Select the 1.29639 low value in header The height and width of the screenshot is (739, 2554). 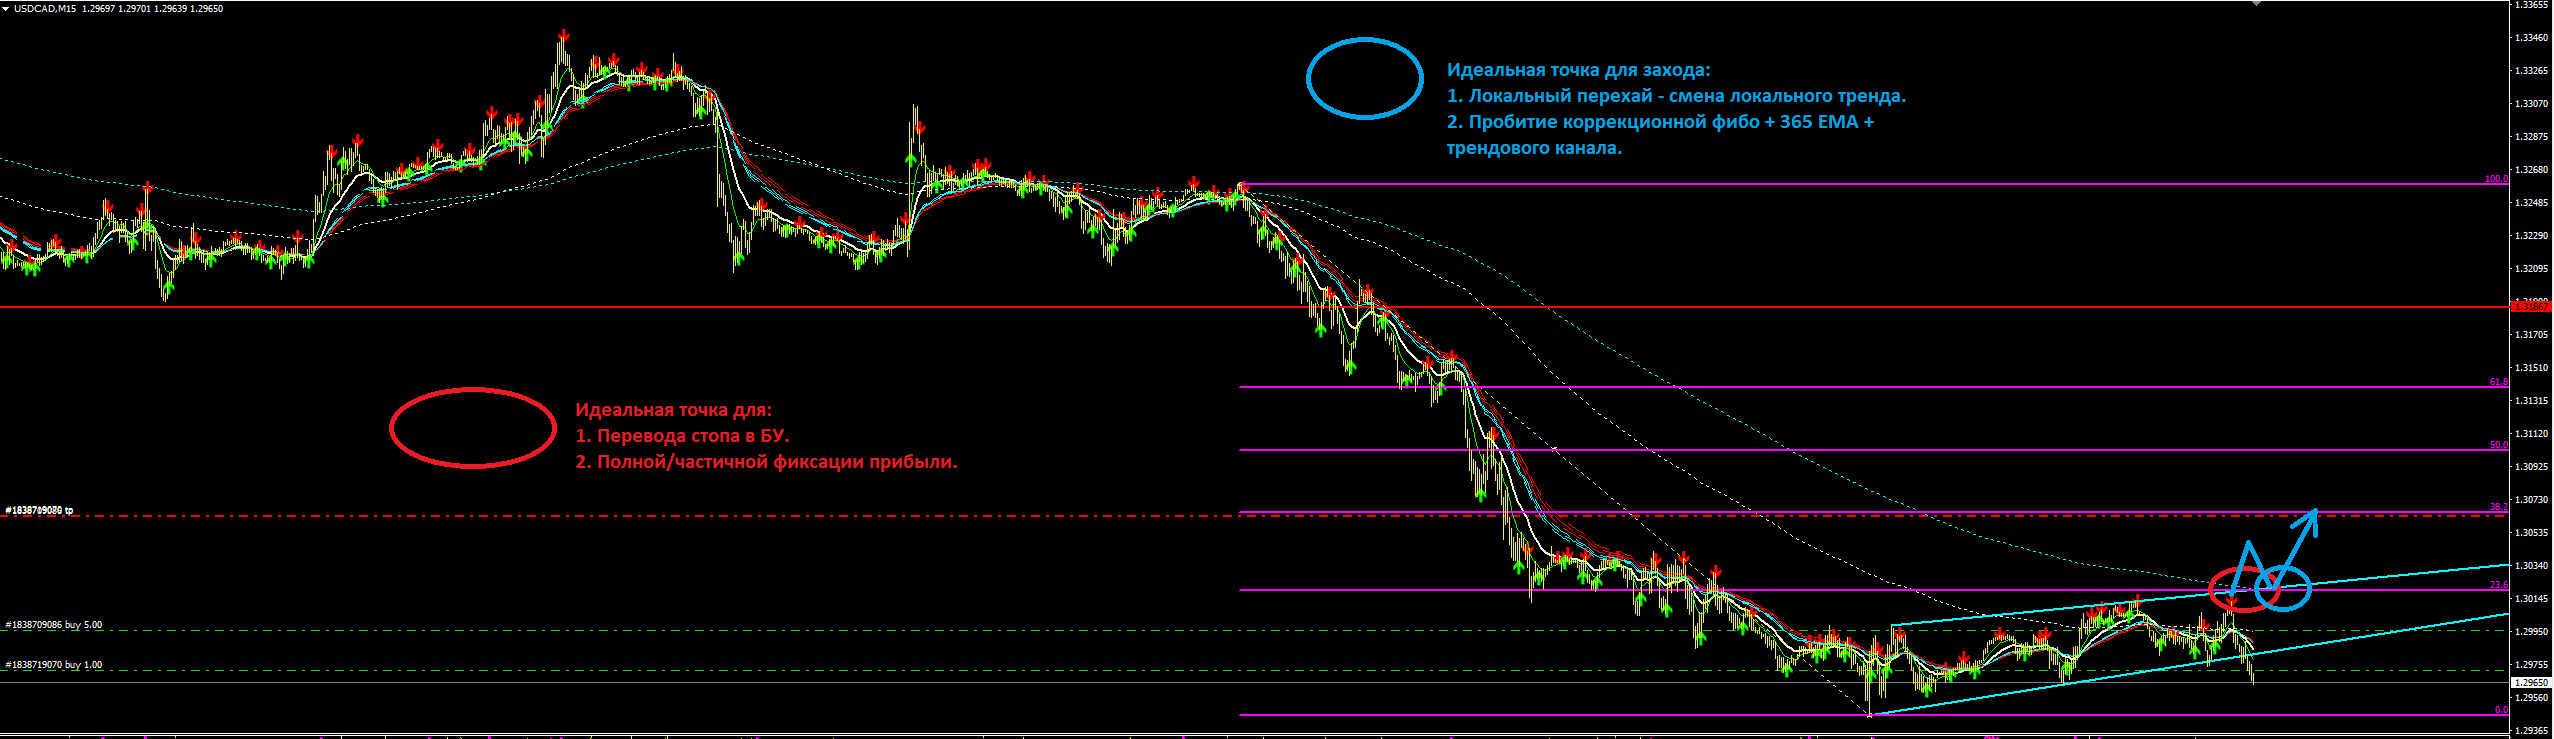pos(170,8)
